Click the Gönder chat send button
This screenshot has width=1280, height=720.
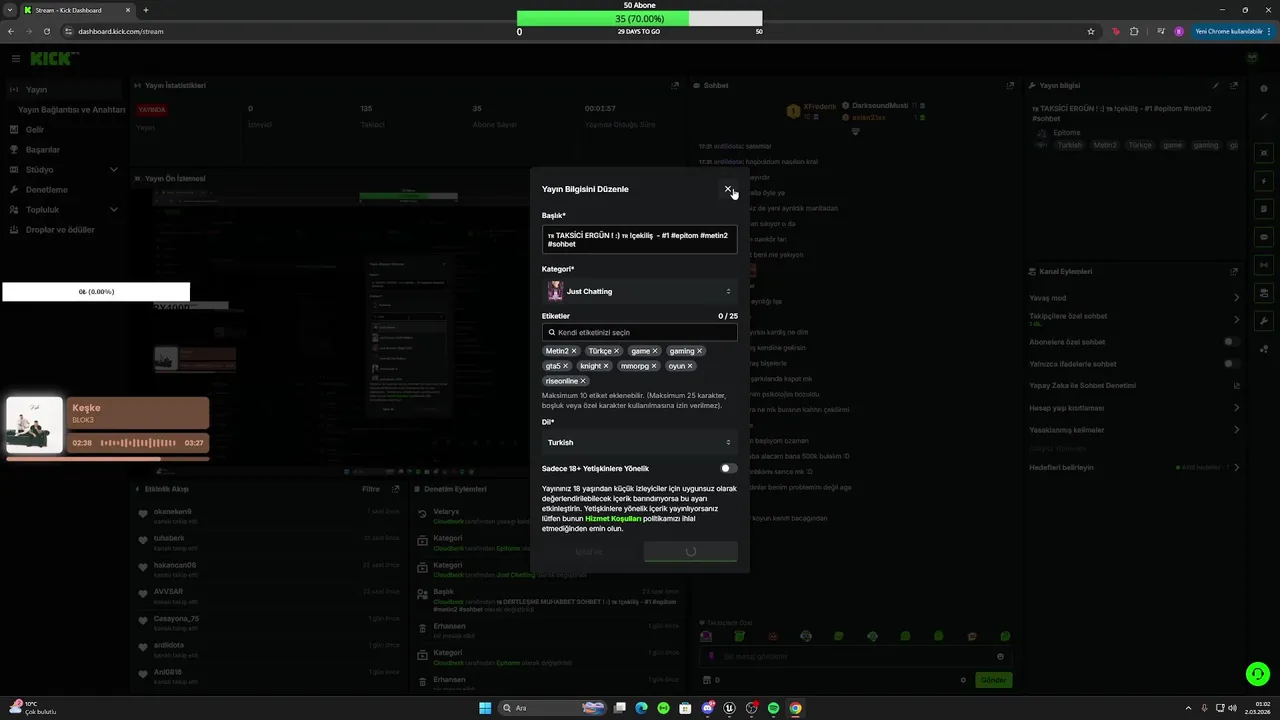tap(993, 680)
